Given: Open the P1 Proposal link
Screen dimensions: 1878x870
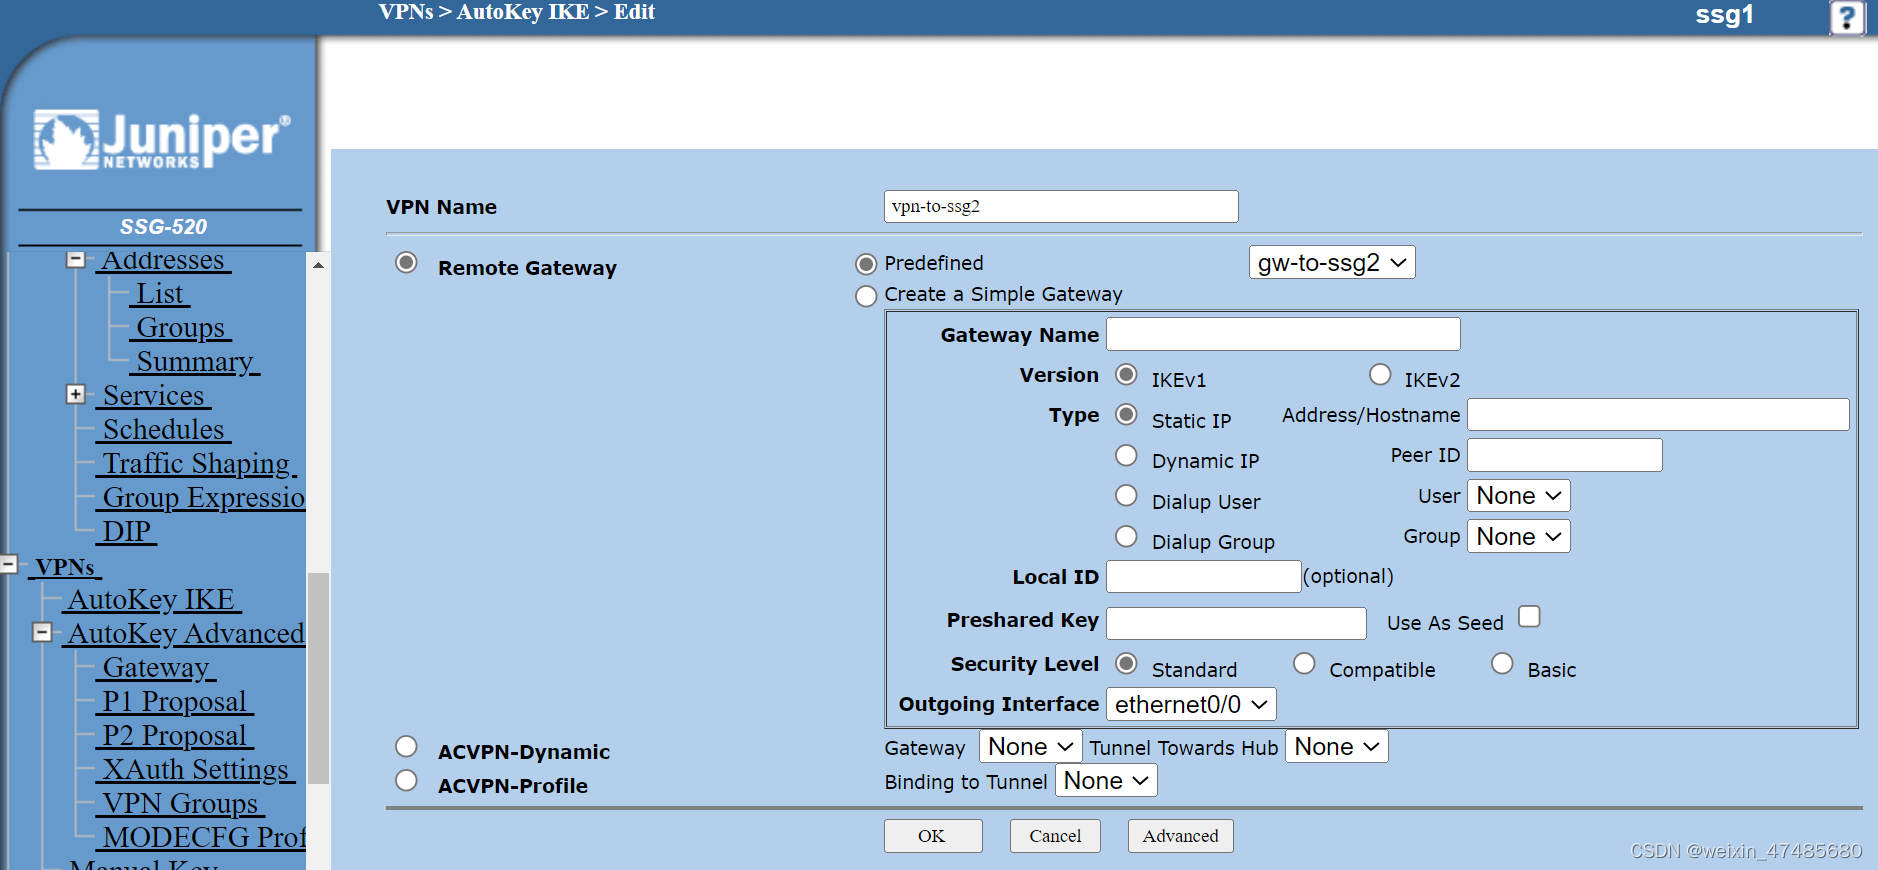Looking at the screenshot, I should pyautogui.click(x=175, y=702).
